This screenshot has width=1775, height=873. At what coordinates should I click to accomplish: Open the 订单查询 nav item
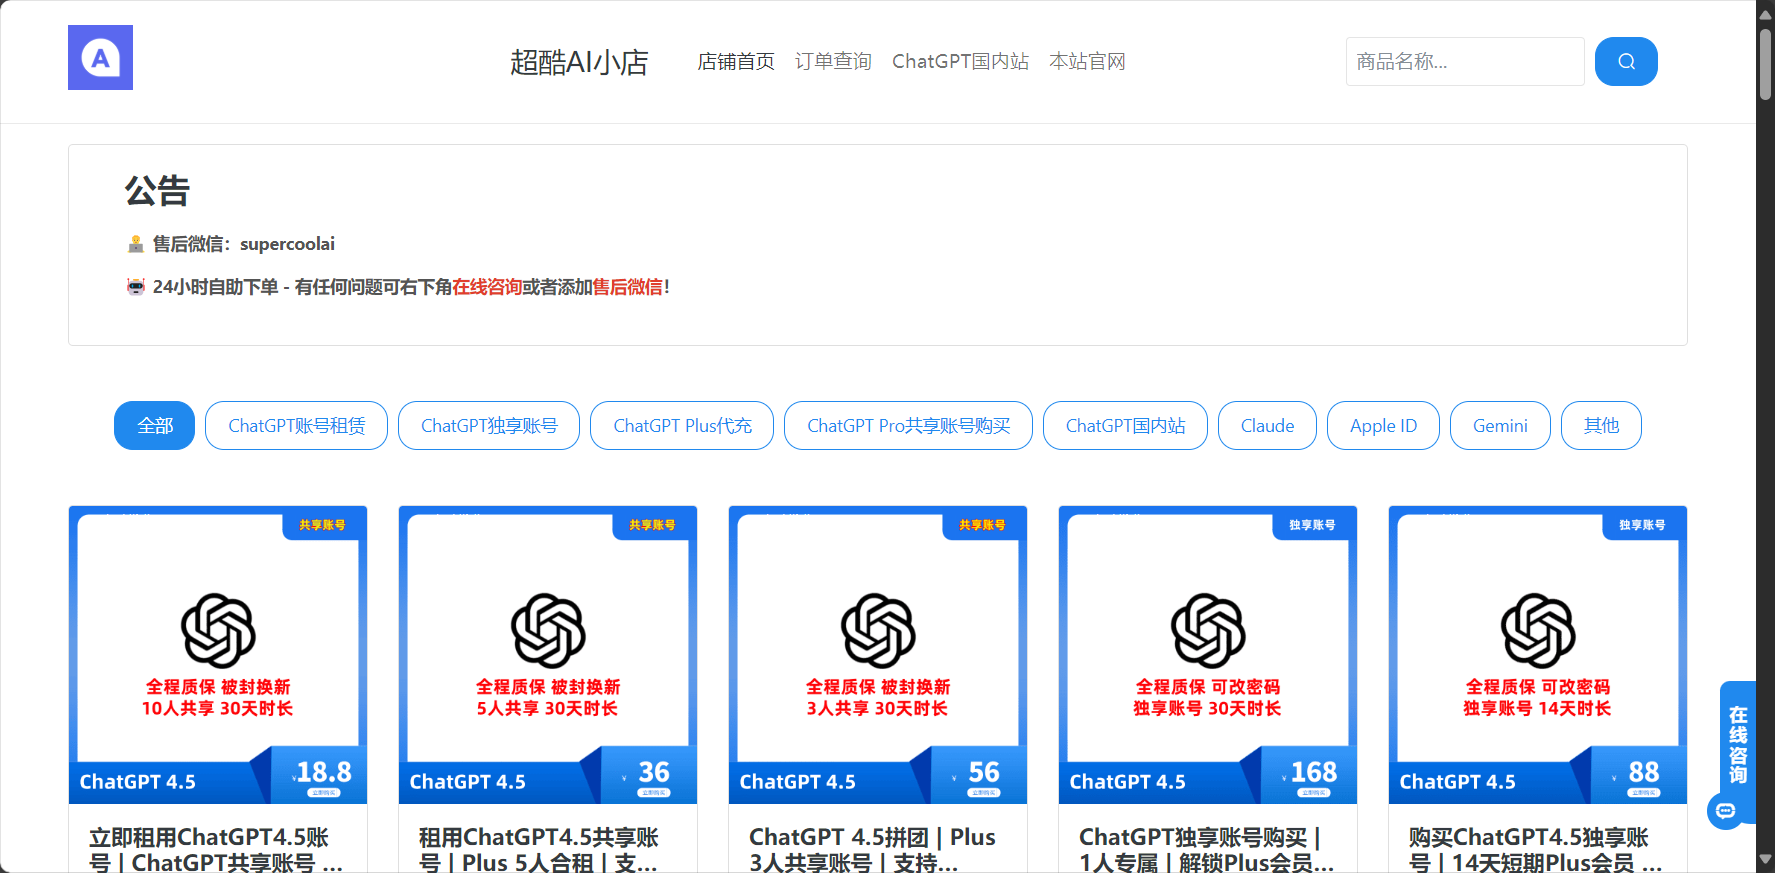(x=833, y=62)
